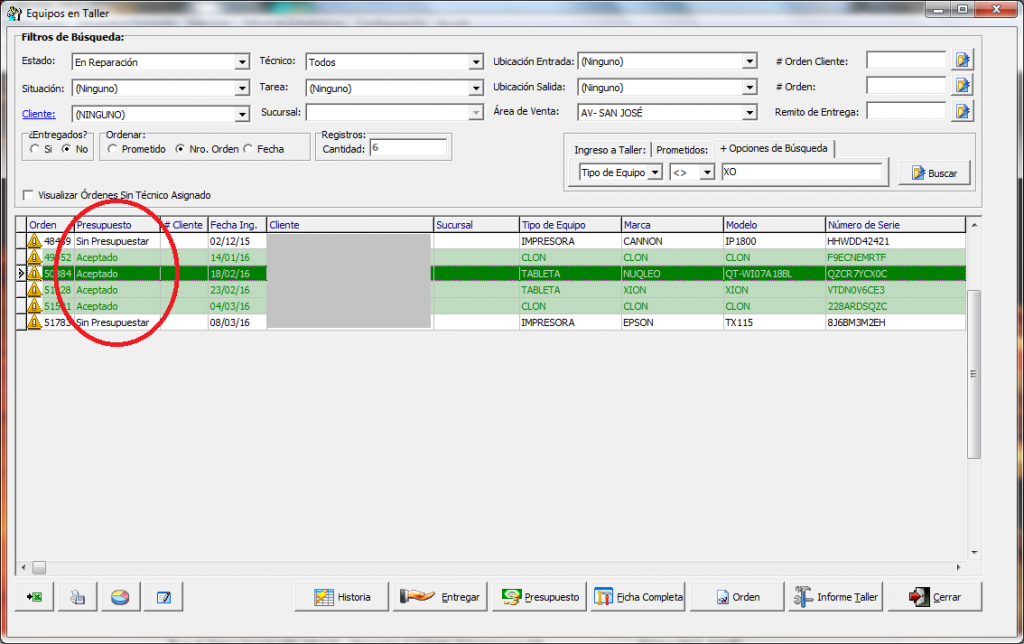Enable Visualizar Órdenes Sin Técnico Asignado checkbox
This screenshot has width=1024, height=644.
coord(28,195)
